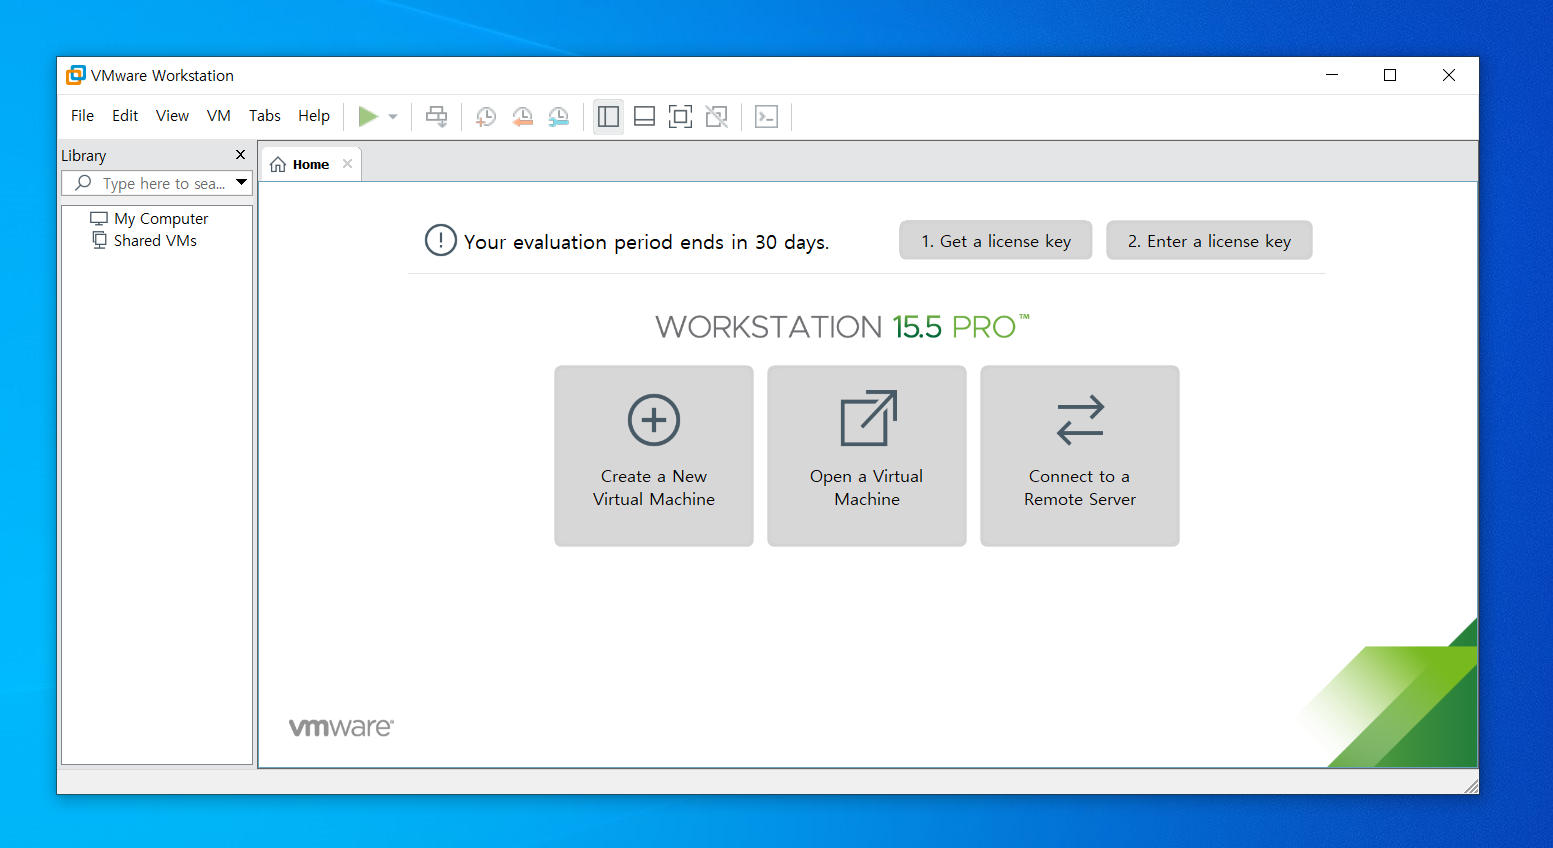Viewport: 1553px width, 848px height.
Task: Maximize the VMware Workstation window
Action: [x=1390, y=75]
